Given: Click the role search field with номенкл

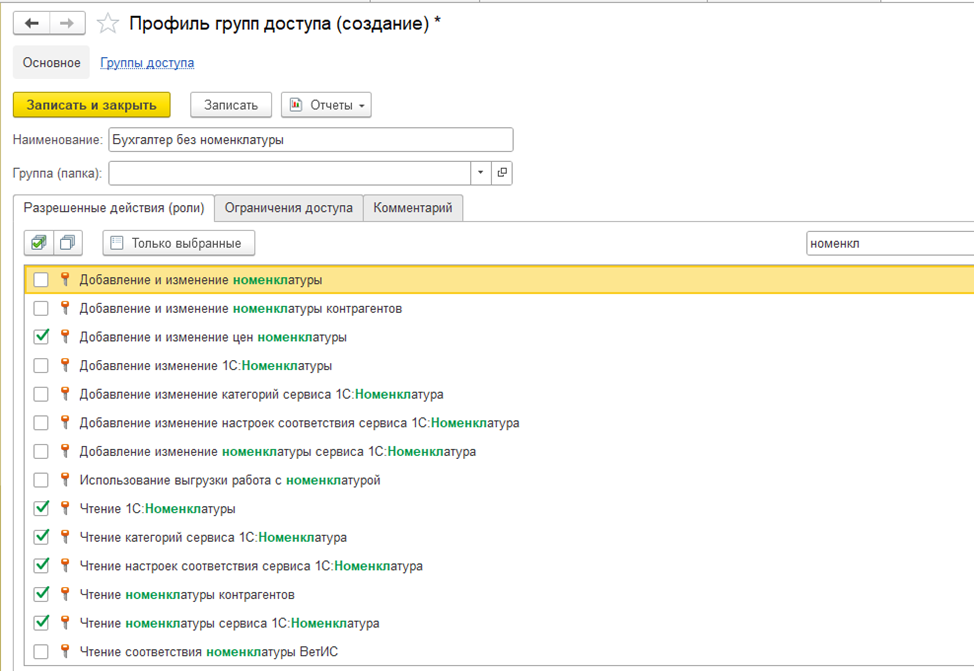Looking at the screenshot, I should tap(890, 243).
